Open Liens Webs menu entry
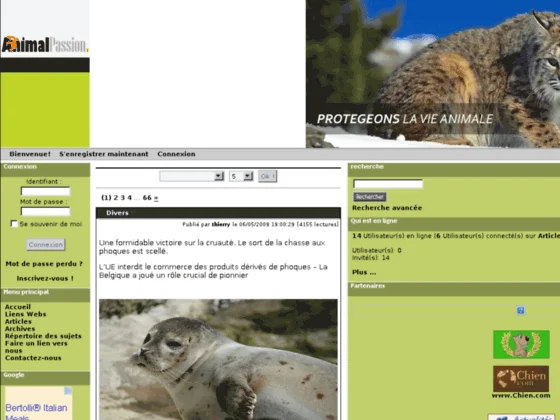The width and height of the screenshot is (560, 420). (25, 314)
